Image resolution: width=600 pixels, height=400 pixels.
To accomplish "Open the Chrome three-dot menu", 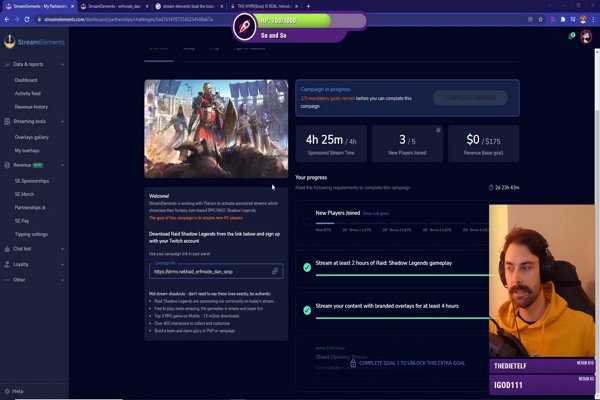I will [594, 19].
